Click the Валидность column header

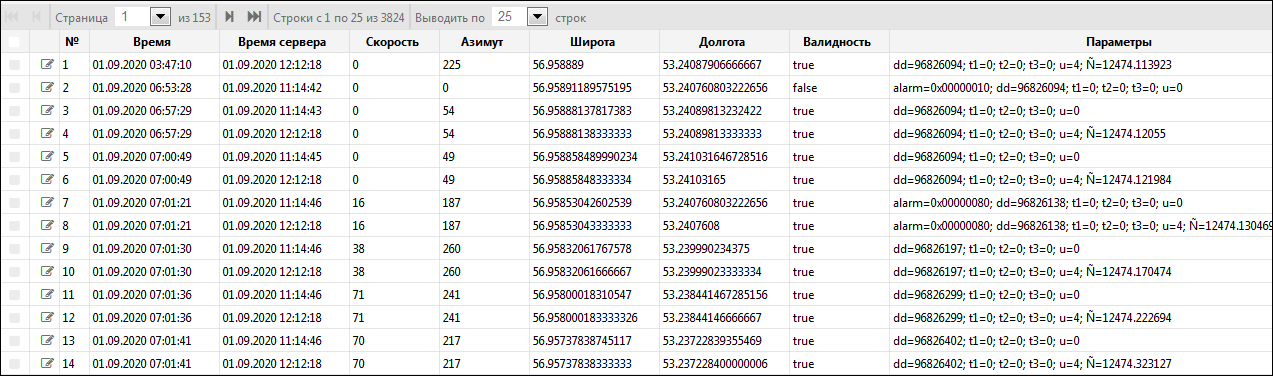tap(838, 42)
